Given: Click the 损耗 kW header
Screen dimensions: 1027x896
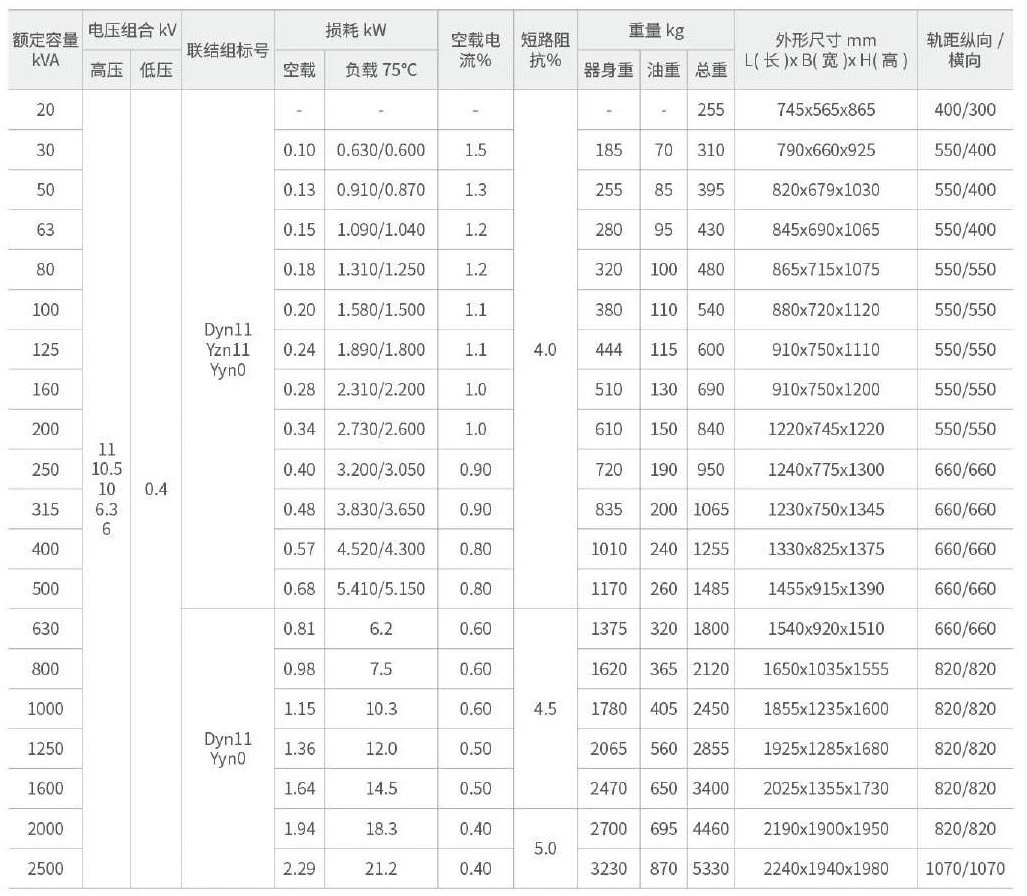Looking at the screenshot, I should coord(356,30).
